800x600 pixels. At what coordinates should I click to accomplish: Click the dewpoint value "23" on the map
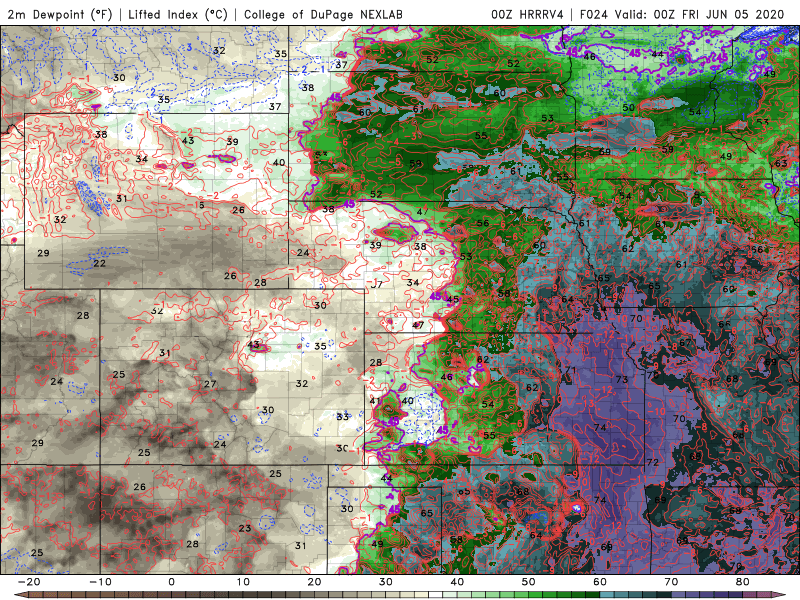tap(245, 528)
